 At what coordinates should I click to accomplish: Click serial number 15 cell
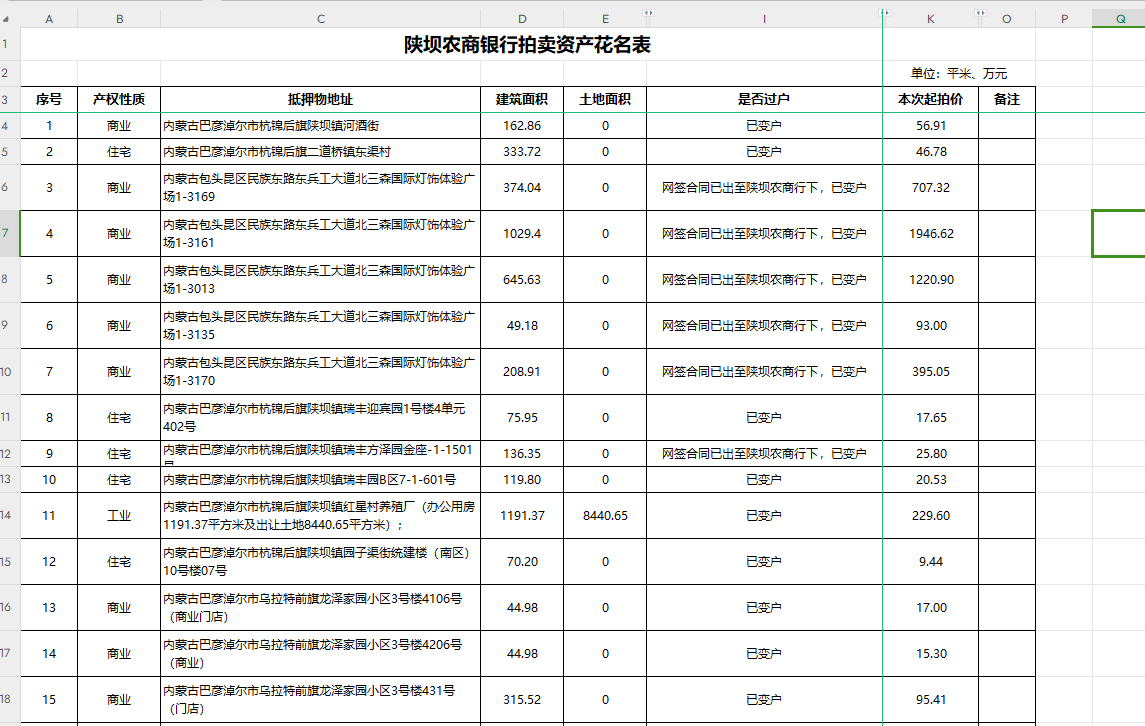(49, 699)
